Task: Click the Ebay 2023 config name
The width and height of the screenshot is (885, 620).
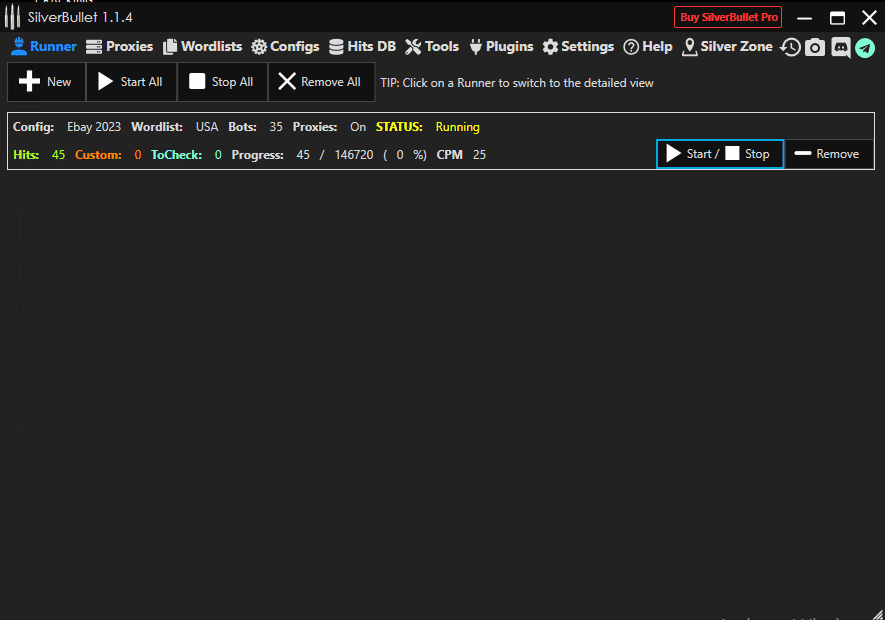Action: pos(94,127)
